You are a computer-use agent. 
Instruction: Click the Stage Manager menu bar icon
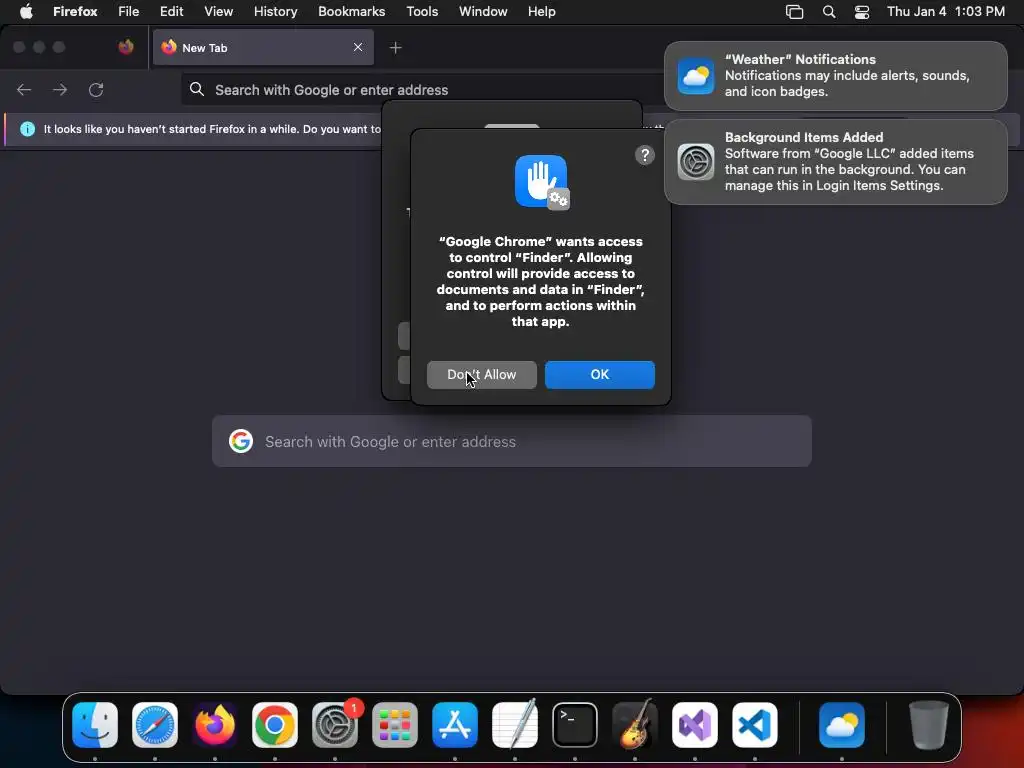[794, 11]
